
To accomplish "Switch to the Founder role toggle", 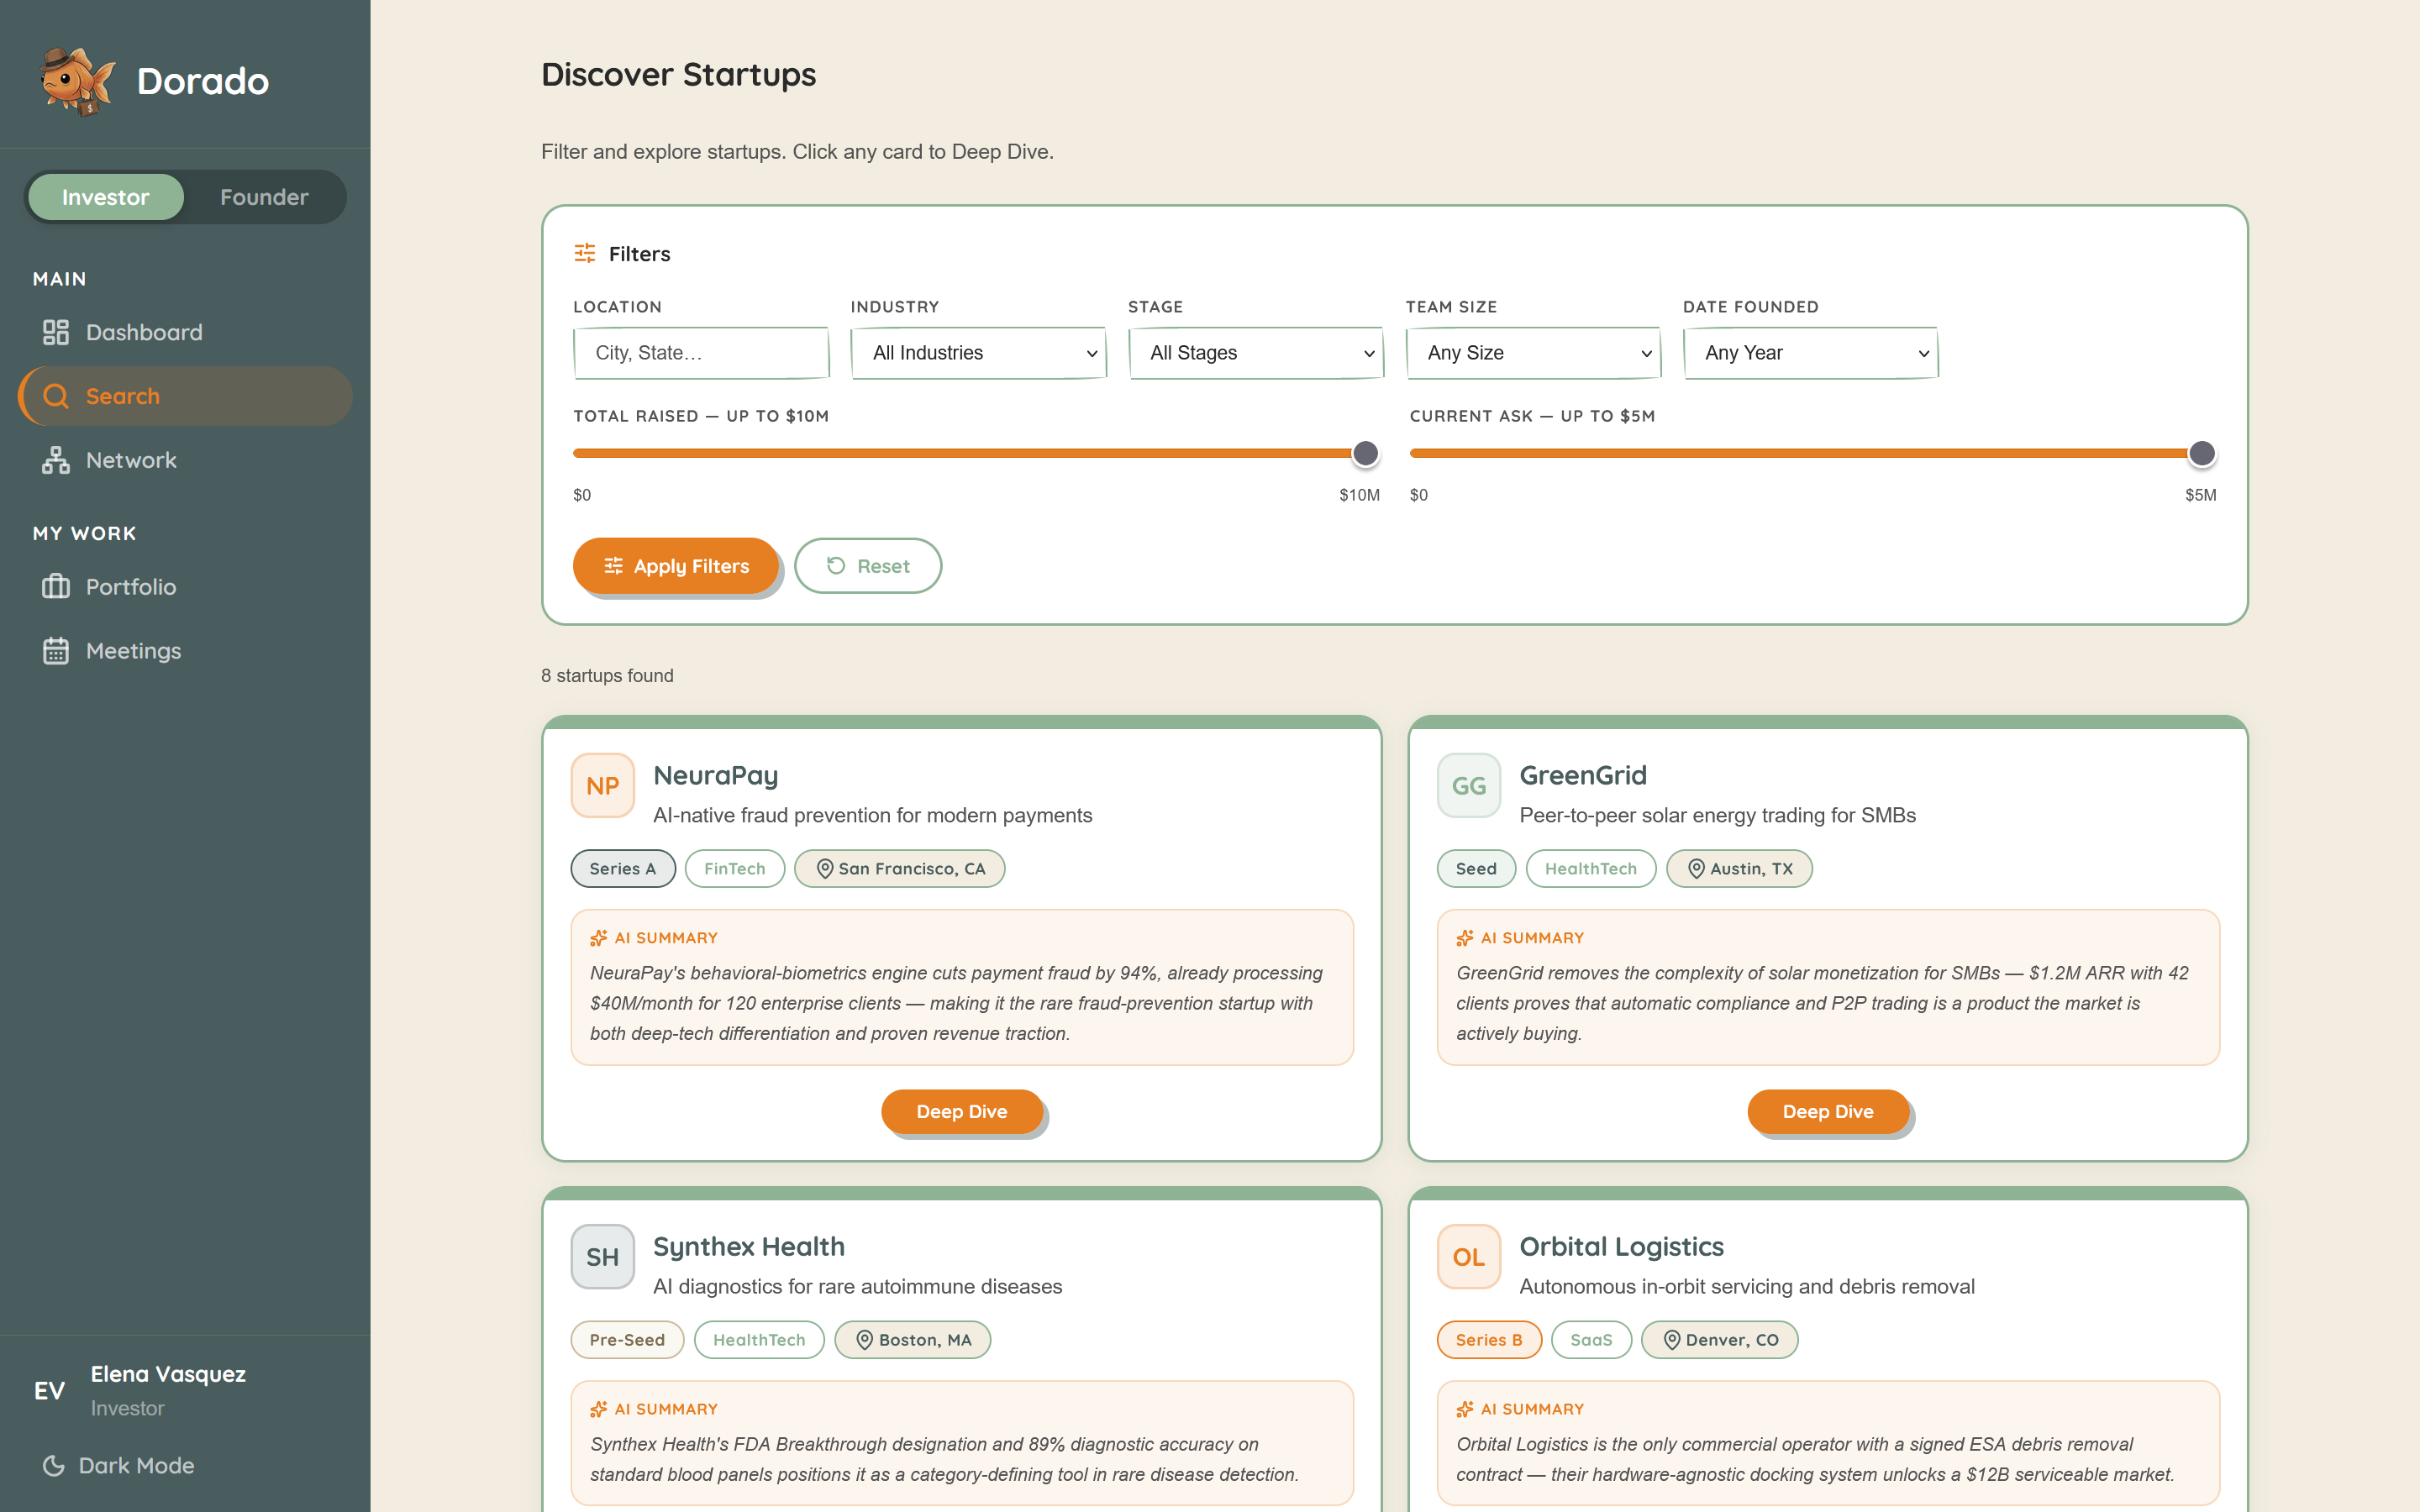I will pos(264,197).
